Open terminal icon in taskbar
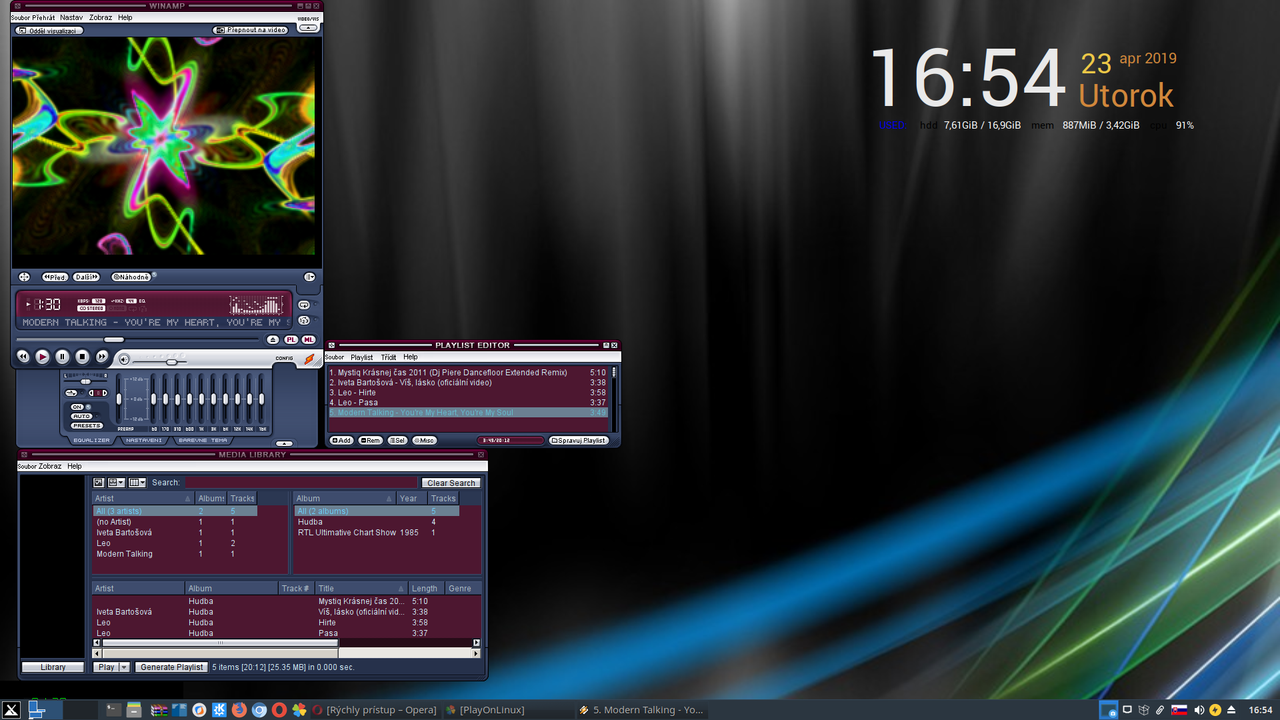This screenshot has height=720, width=1280. coord(114,709)
